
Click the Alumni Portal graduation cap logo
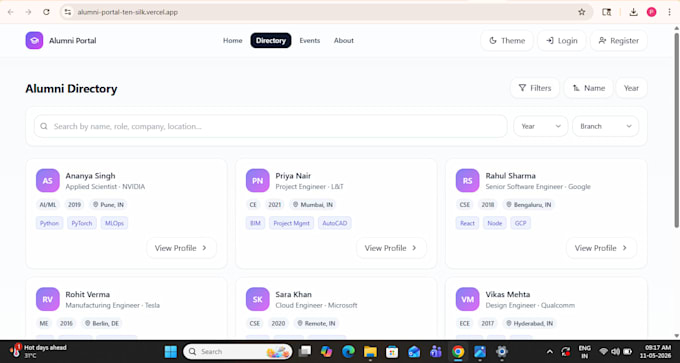tap(34, 40)
